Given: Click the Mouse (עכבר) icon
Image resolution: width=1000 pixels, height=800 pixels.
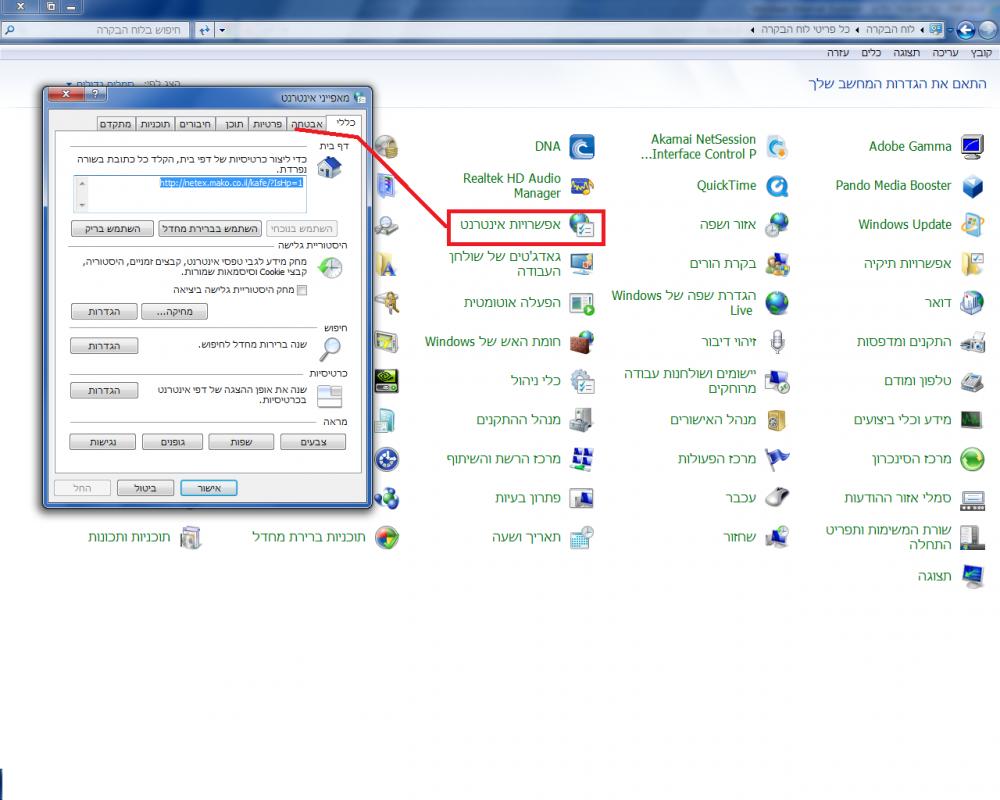Looking at the screenshot, I should tap(776, 497).
